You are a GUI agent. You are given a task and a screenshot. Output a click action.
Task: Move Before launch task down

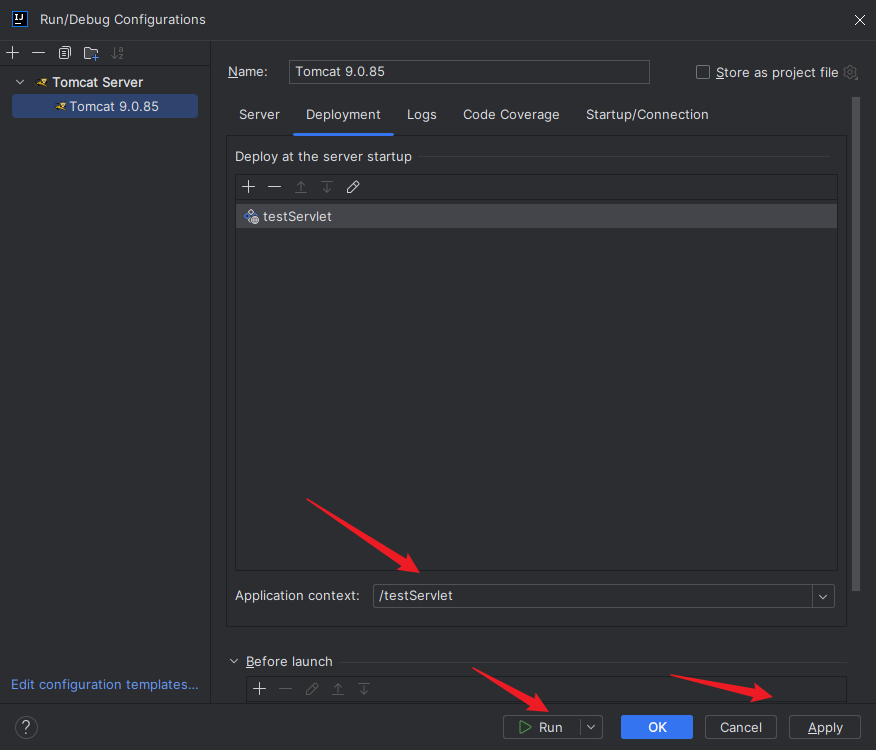tap(364, 689)
